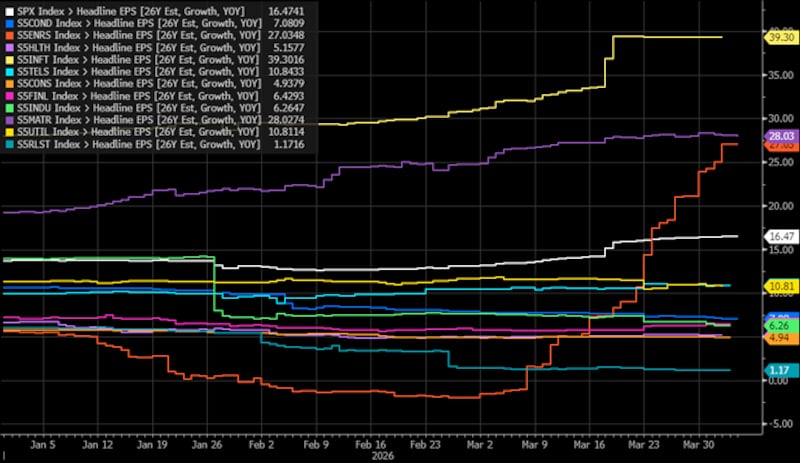Click the 6.26 green value tag
Viewport: 800px width, 463px height.
[x=779, y=326]
